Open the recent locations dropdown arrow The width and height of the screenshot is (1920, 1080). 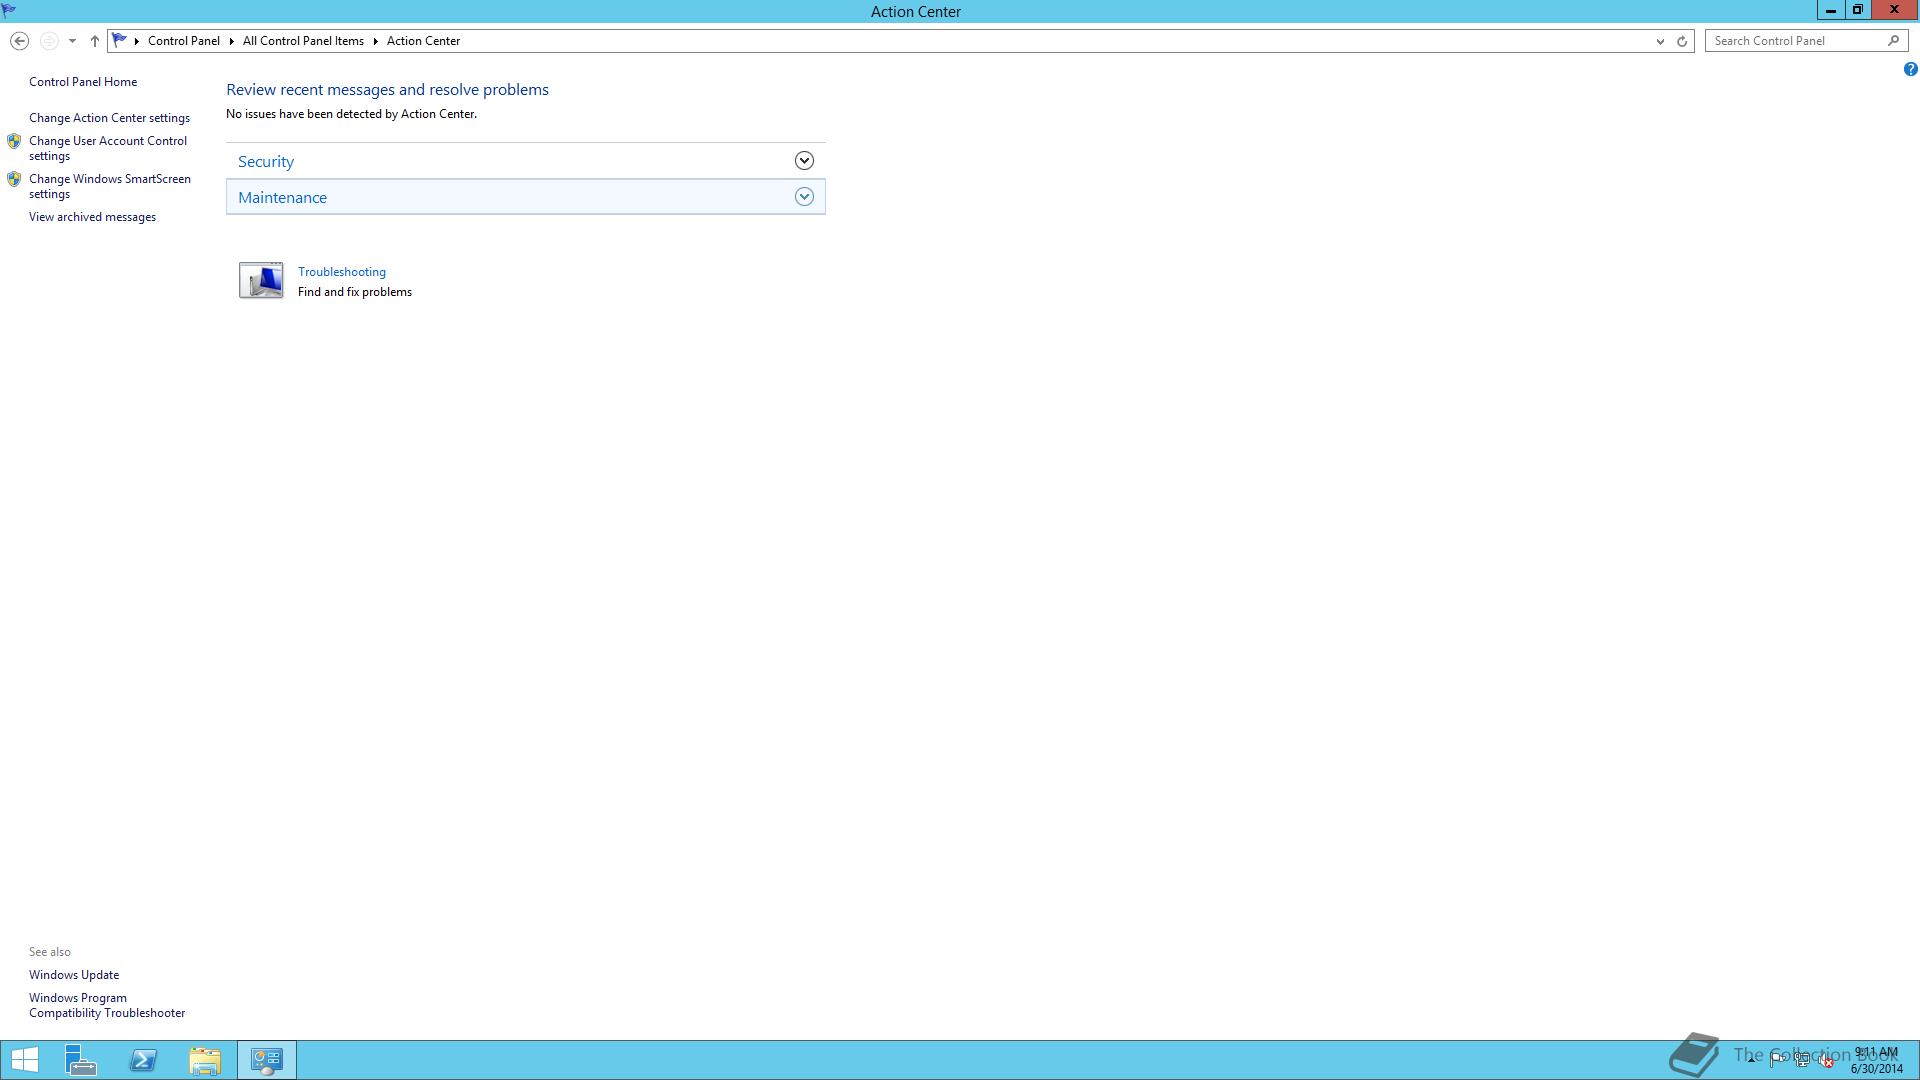point(72,41)
